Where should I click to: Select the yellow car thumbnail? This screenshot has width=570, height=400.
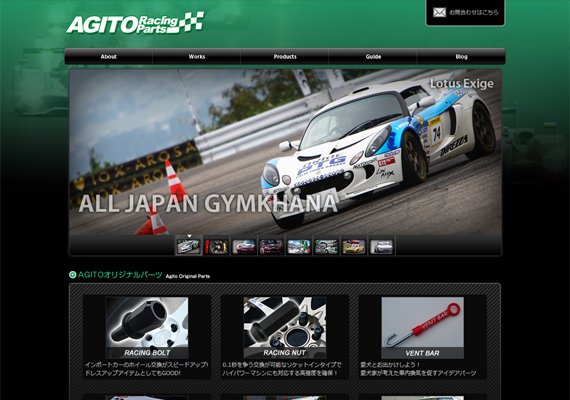(354, 247)
